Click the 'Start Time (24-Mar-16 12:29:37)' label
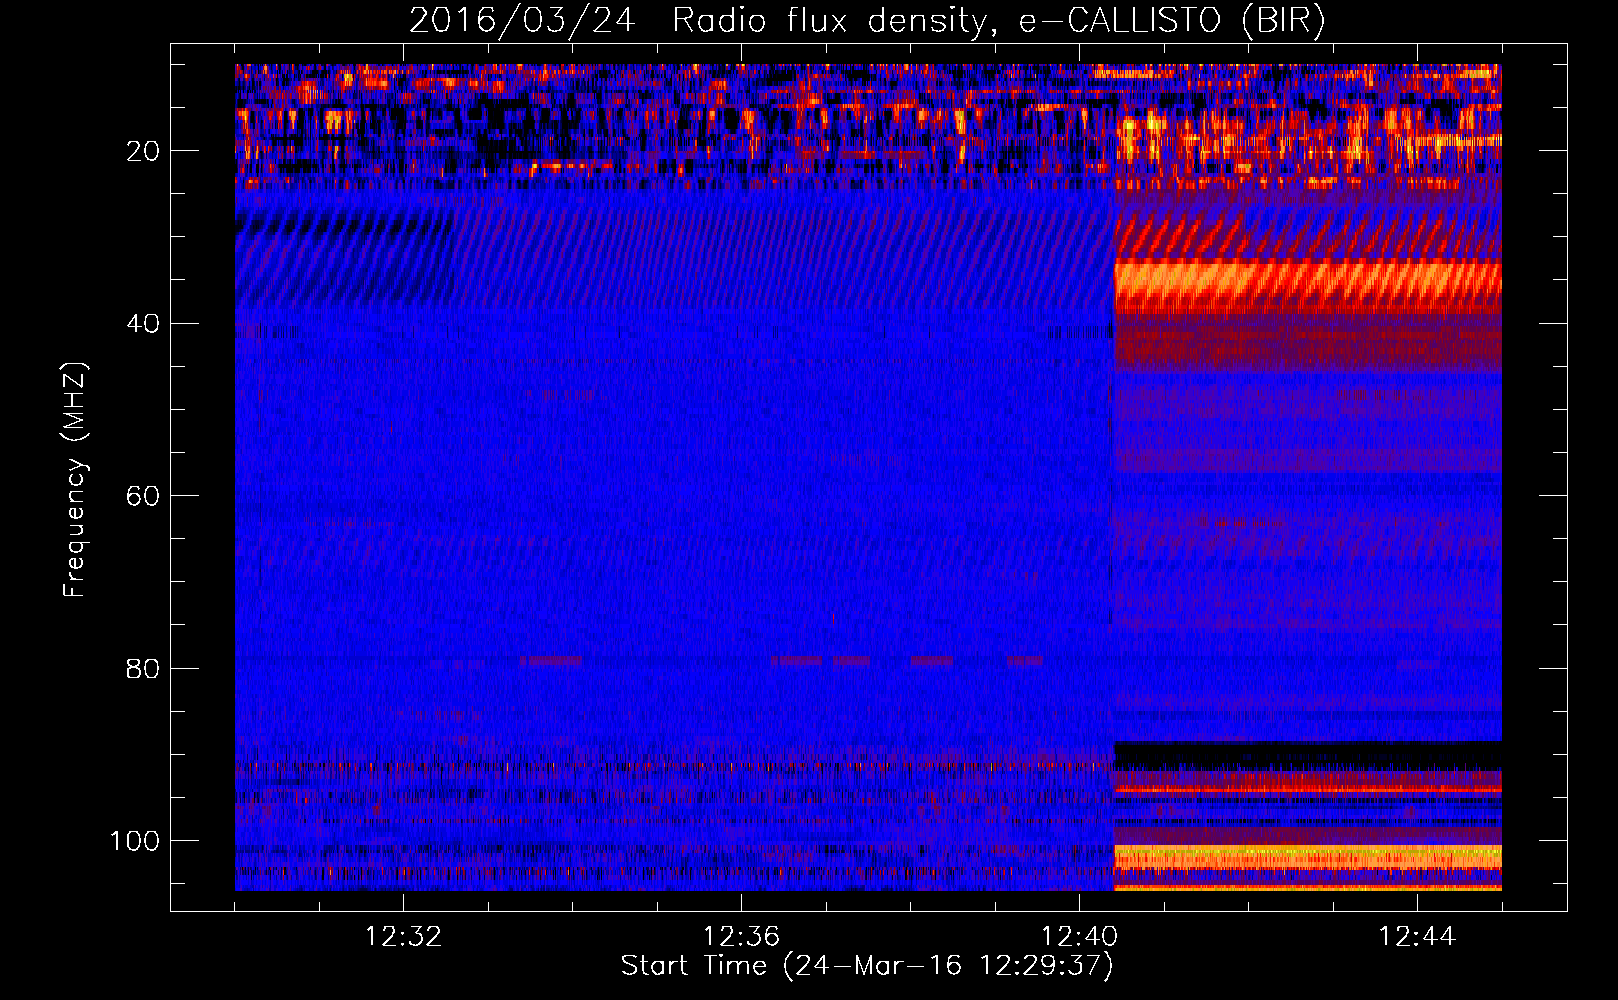This screenshot has height=1000, width=1618. point(867,966)
